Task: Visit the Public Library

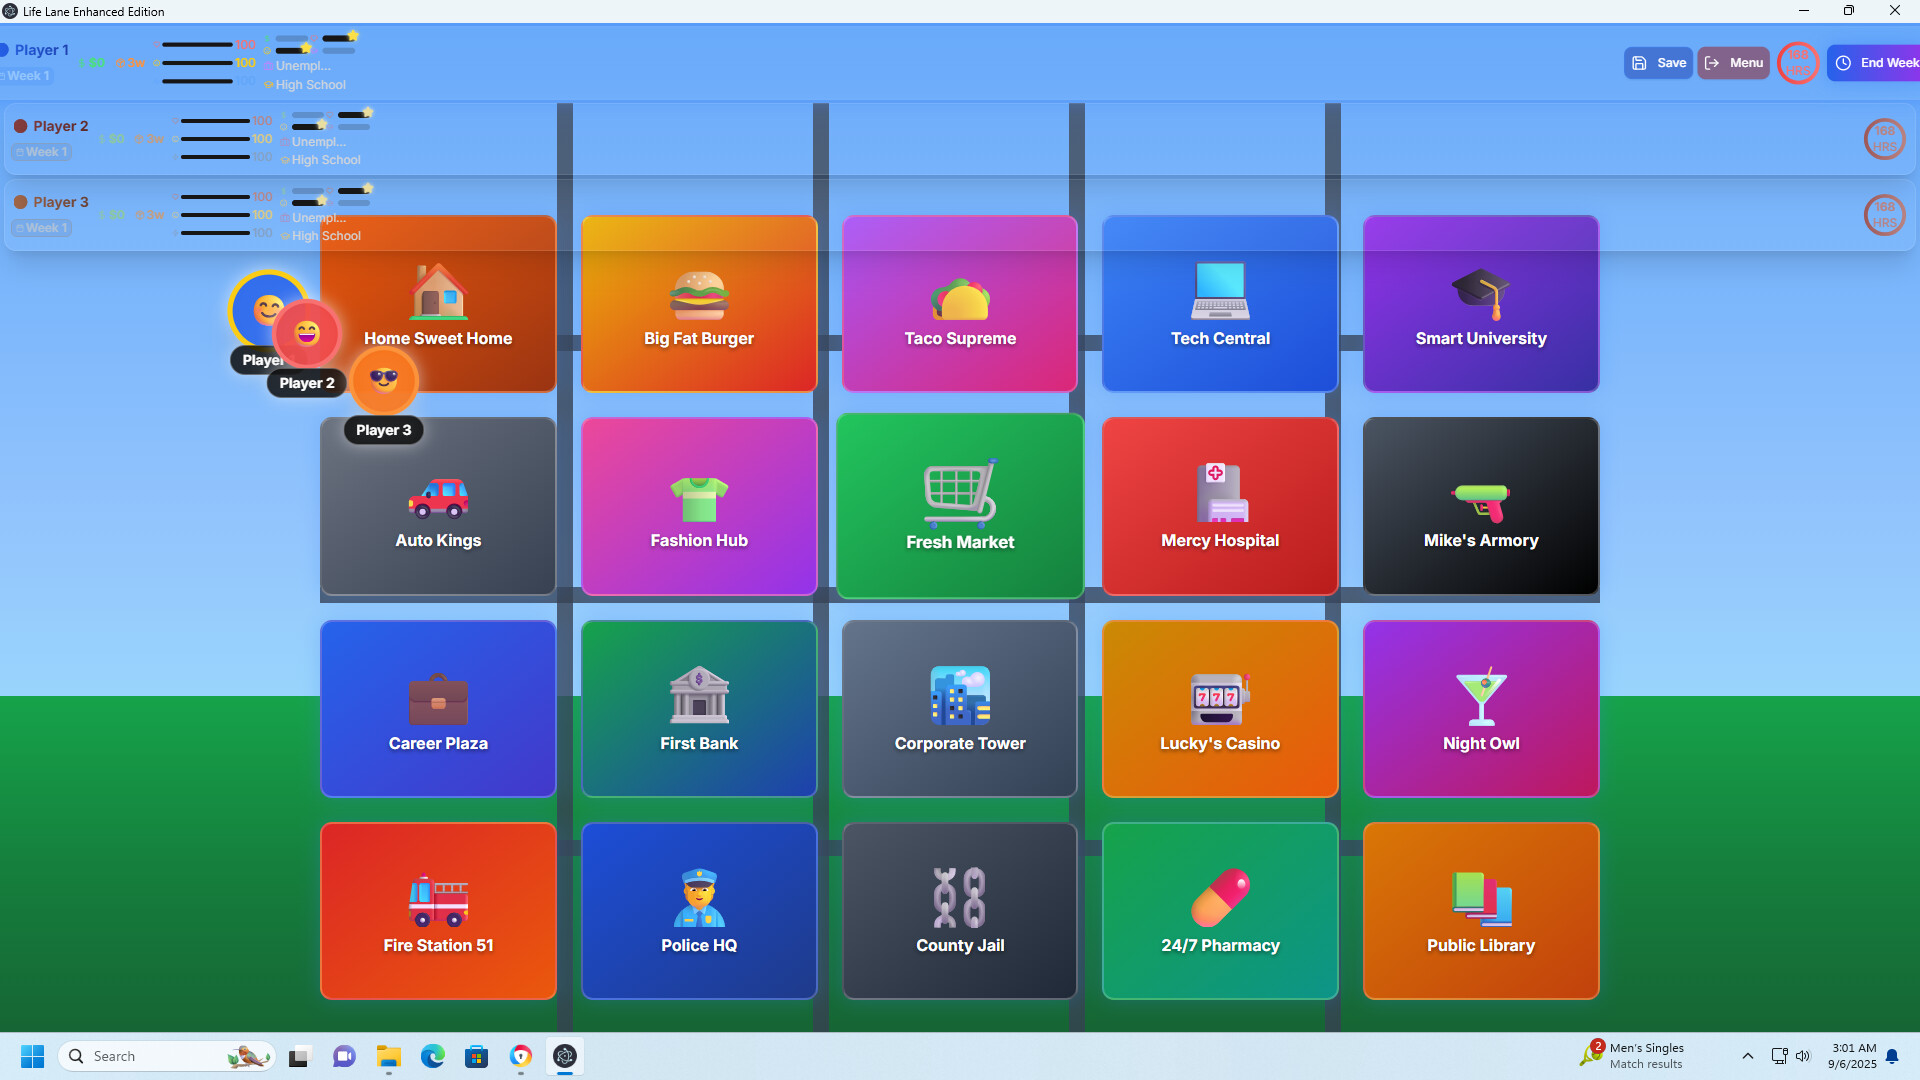Action: click(1481, 910)
